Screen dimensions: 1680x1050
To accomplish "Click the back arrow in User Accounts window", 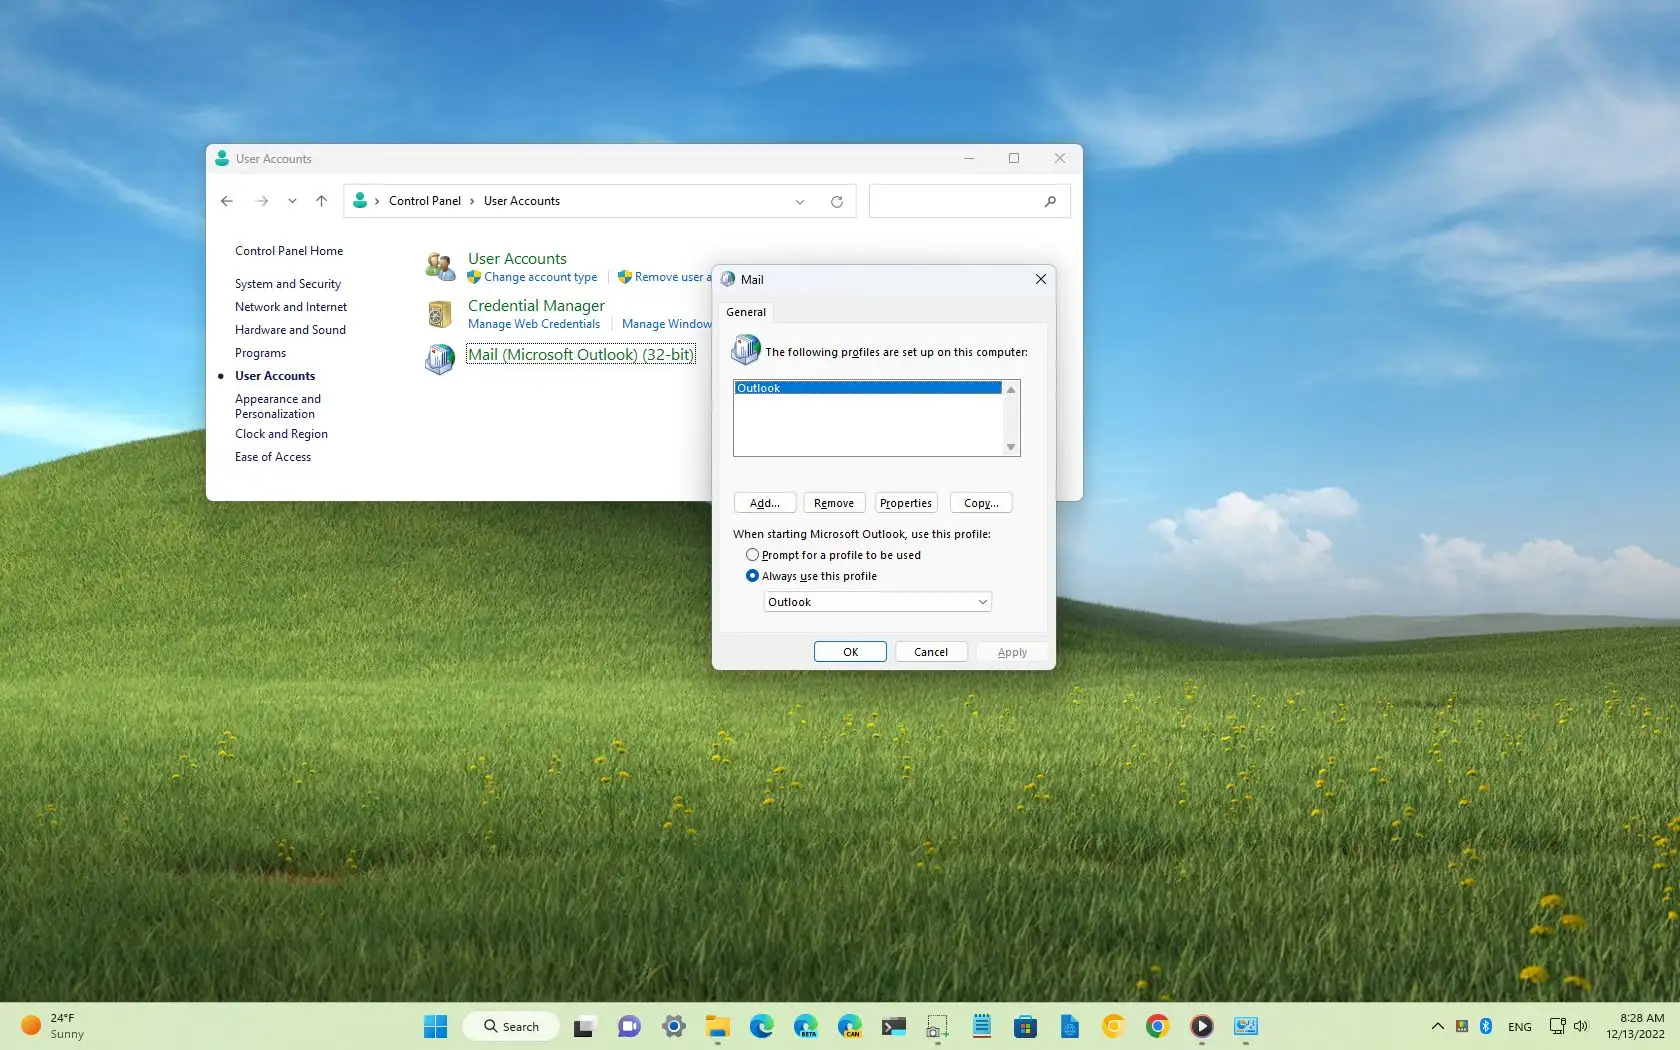I will [x=227, y=201].
